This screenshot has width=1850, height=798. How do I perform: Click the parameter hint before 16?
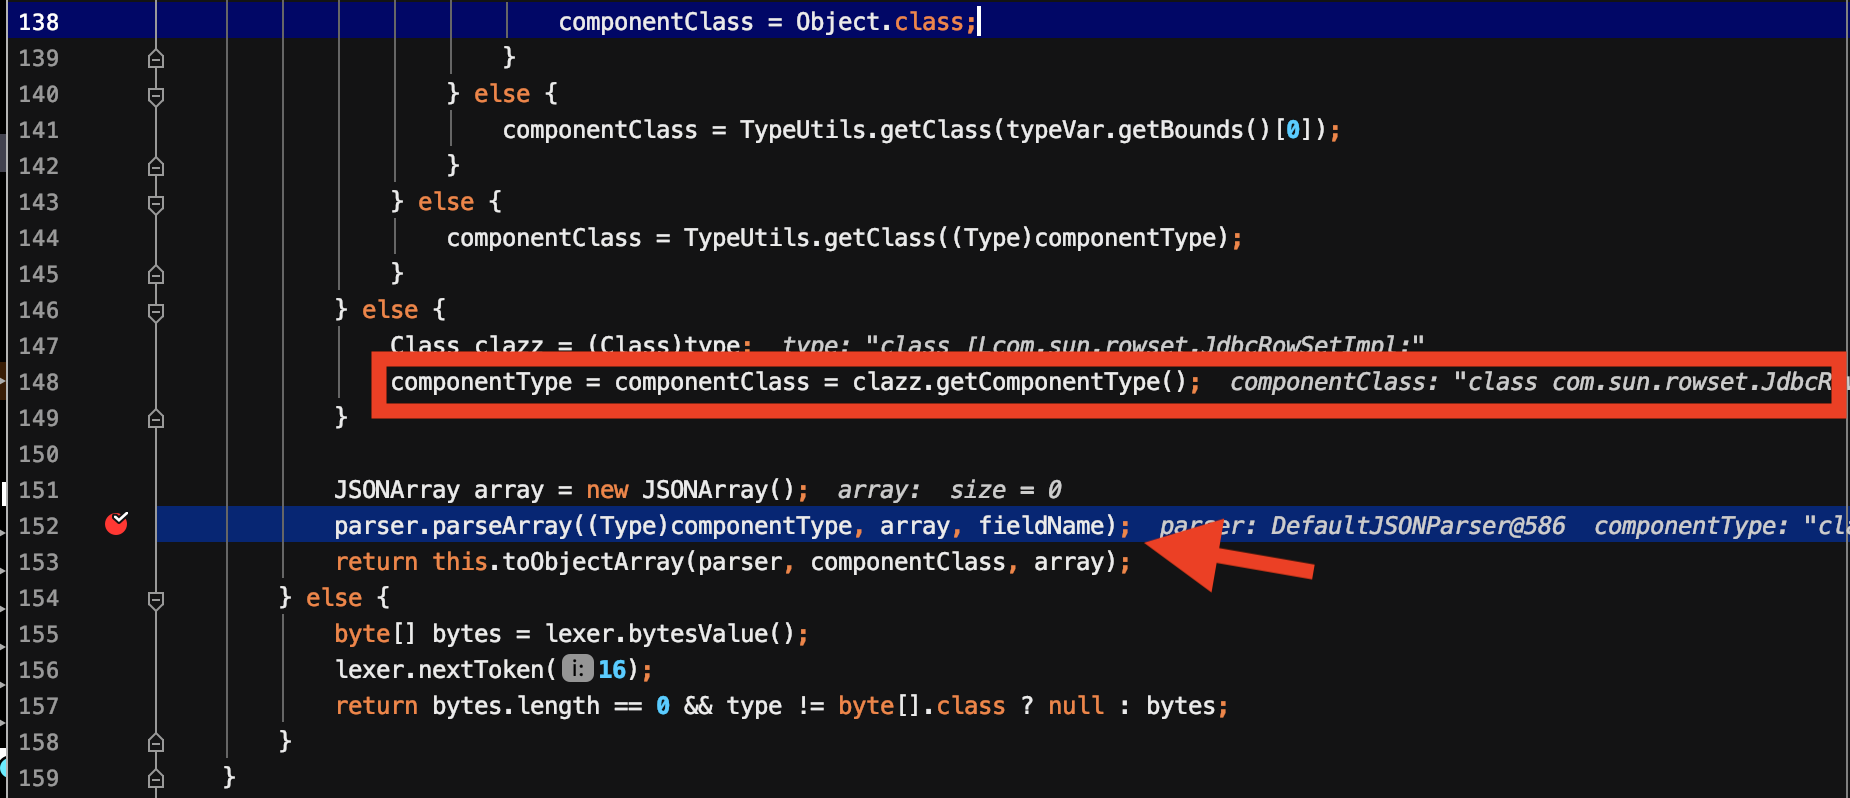click(x=577, y=669)
